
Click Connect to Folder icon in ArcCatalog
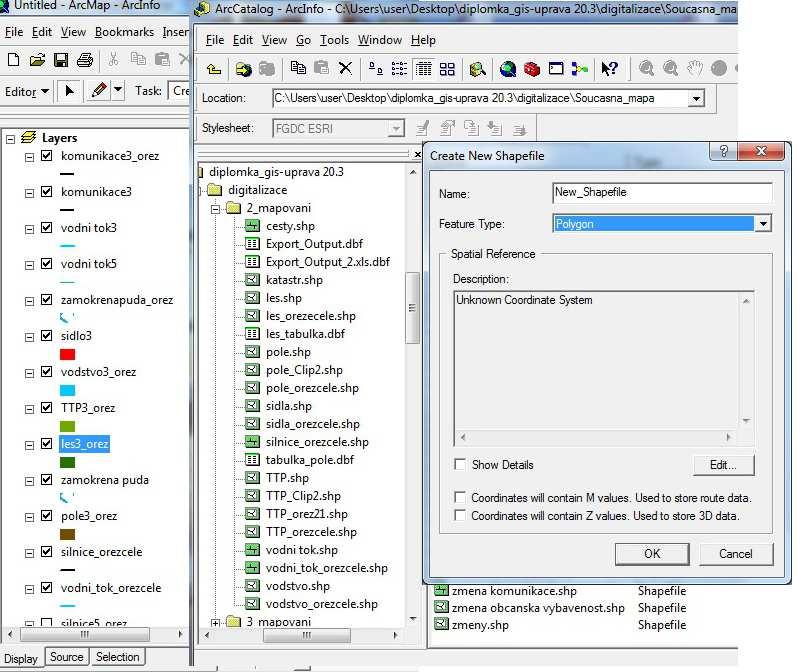click(243, 69)
